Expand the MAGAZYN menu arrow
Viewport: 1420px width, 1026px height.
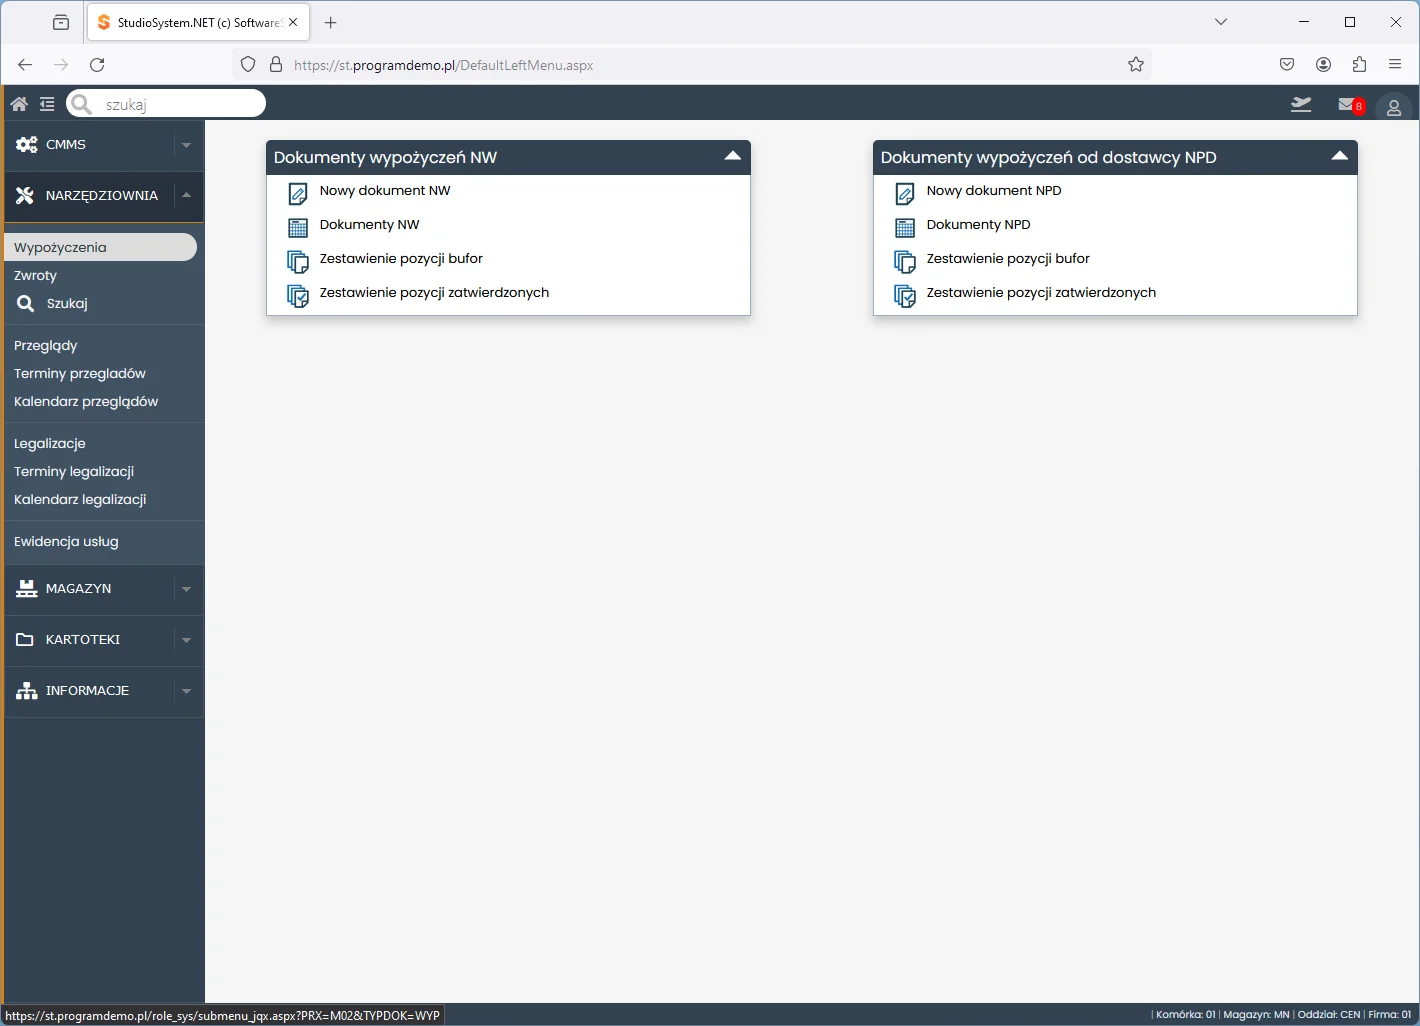click(x=186, y=589)
